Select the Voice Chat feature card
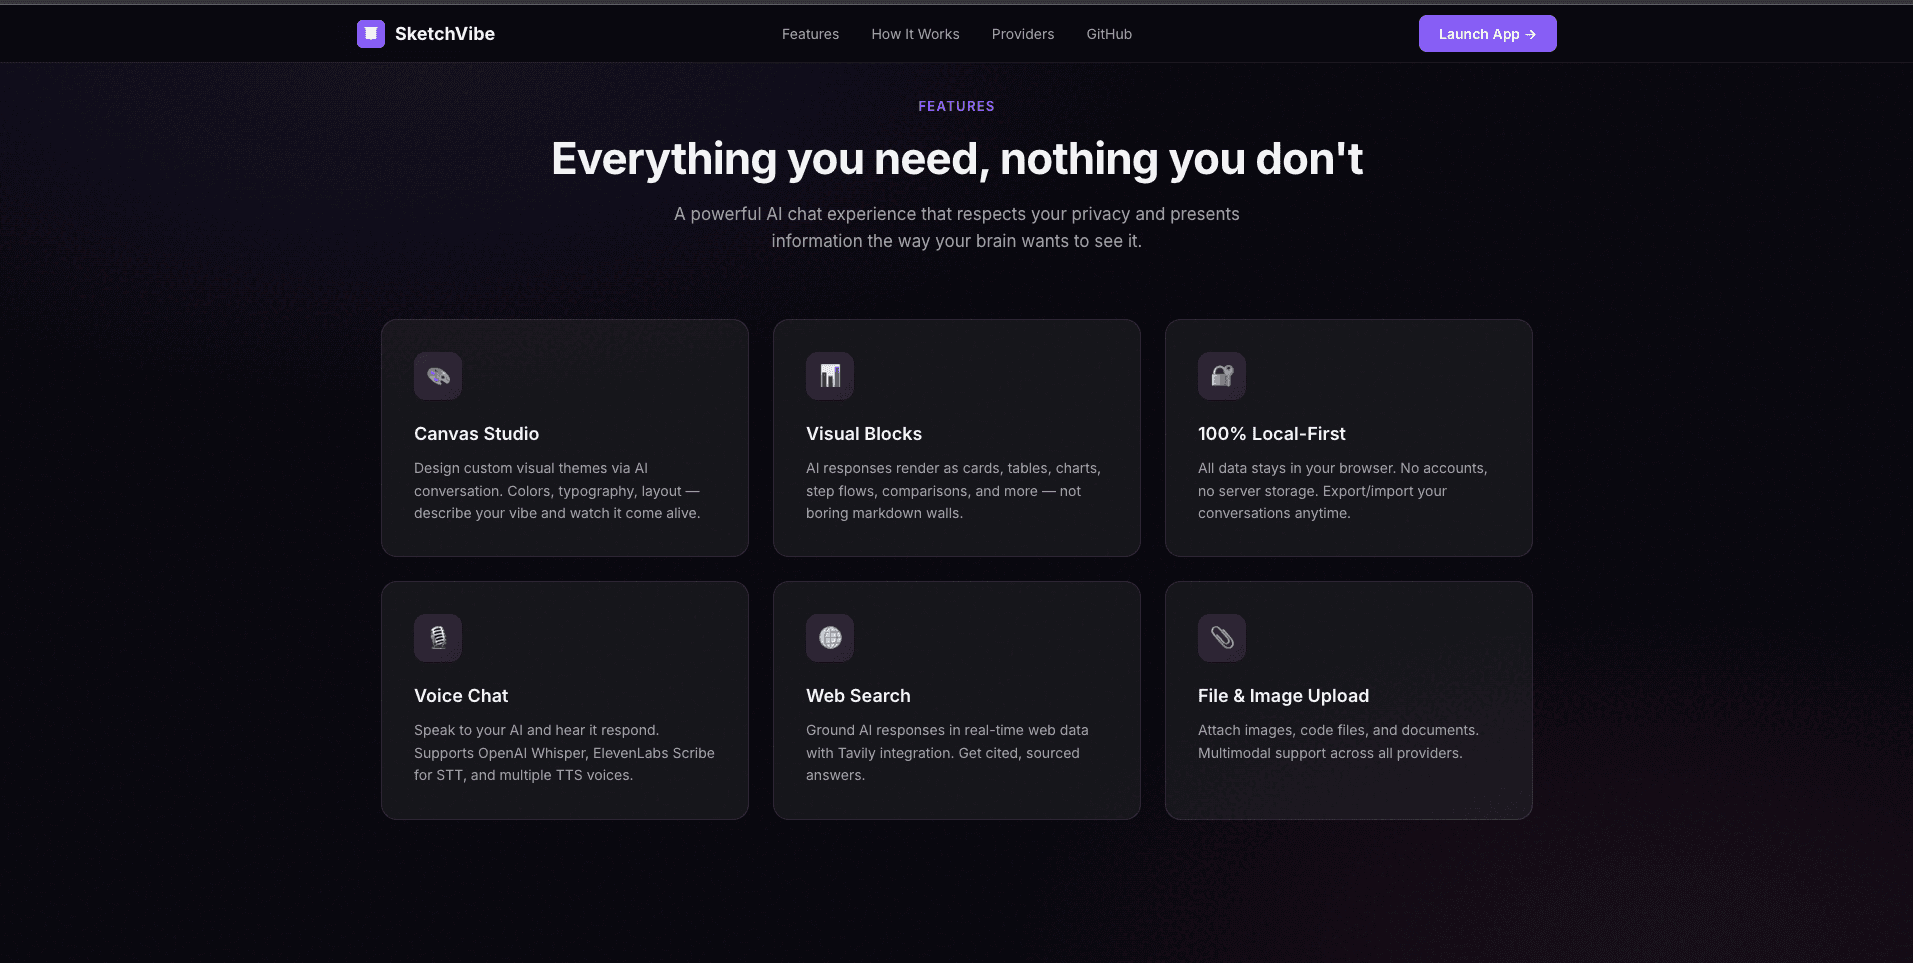This screenshot has height=963, width=1913. pyautogui.click(x=564, y=700)
